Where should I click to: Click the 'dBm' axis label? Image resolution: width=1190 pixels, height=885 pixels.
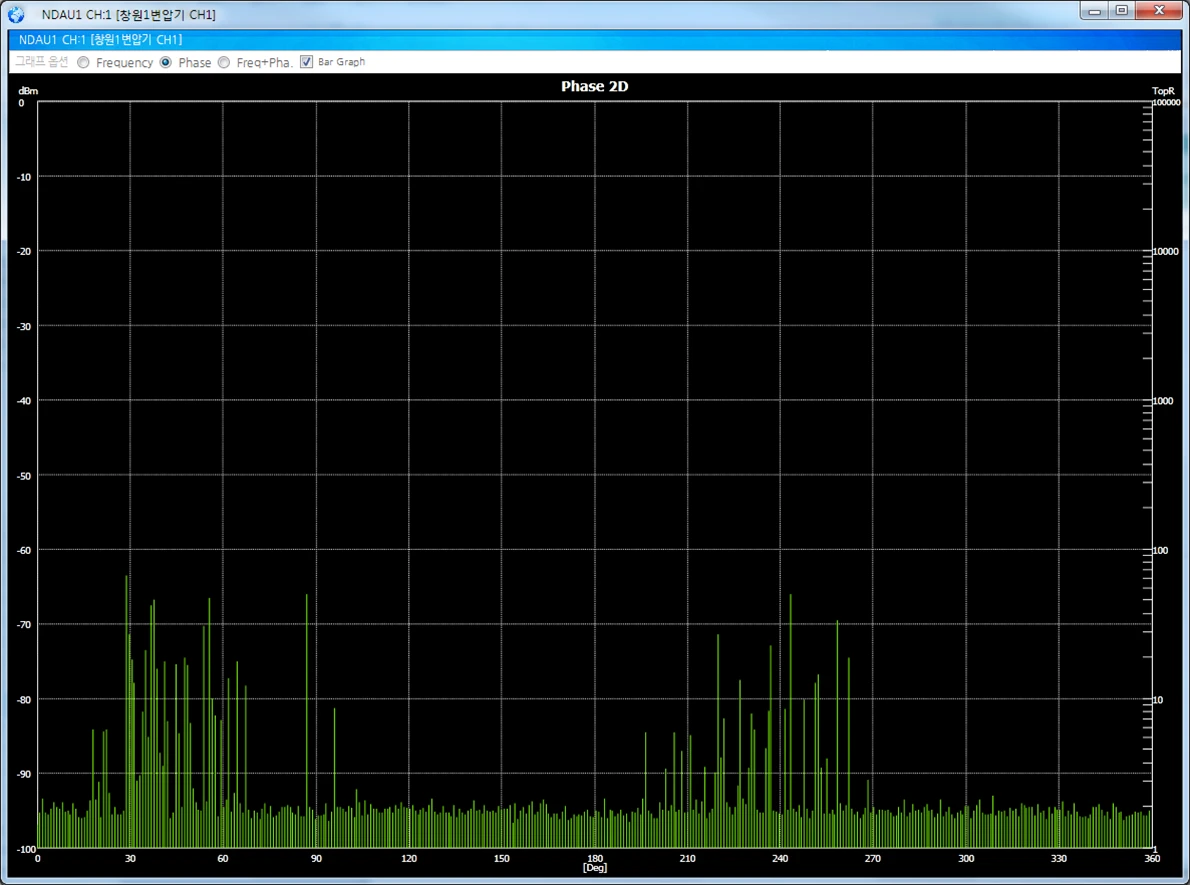click(x=28, y=91)
